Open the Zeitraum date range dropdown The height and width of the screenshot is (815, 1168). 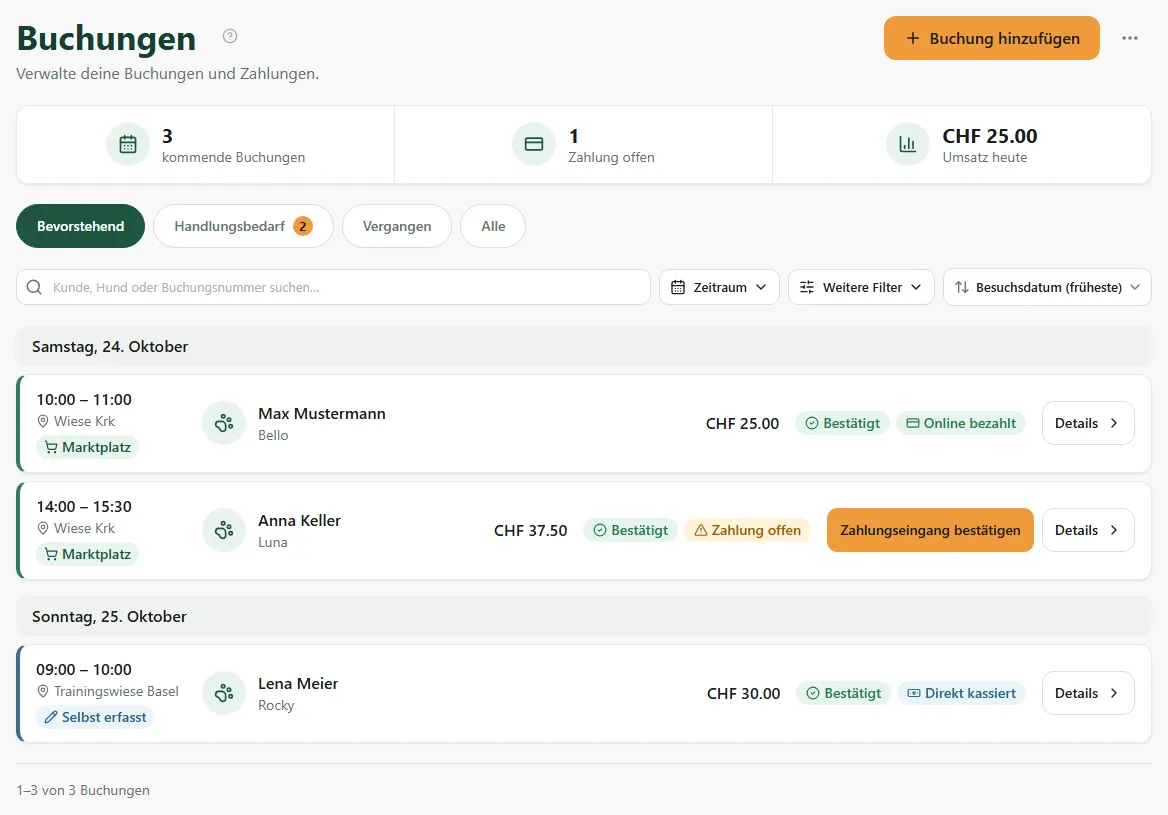coord(719,288)
